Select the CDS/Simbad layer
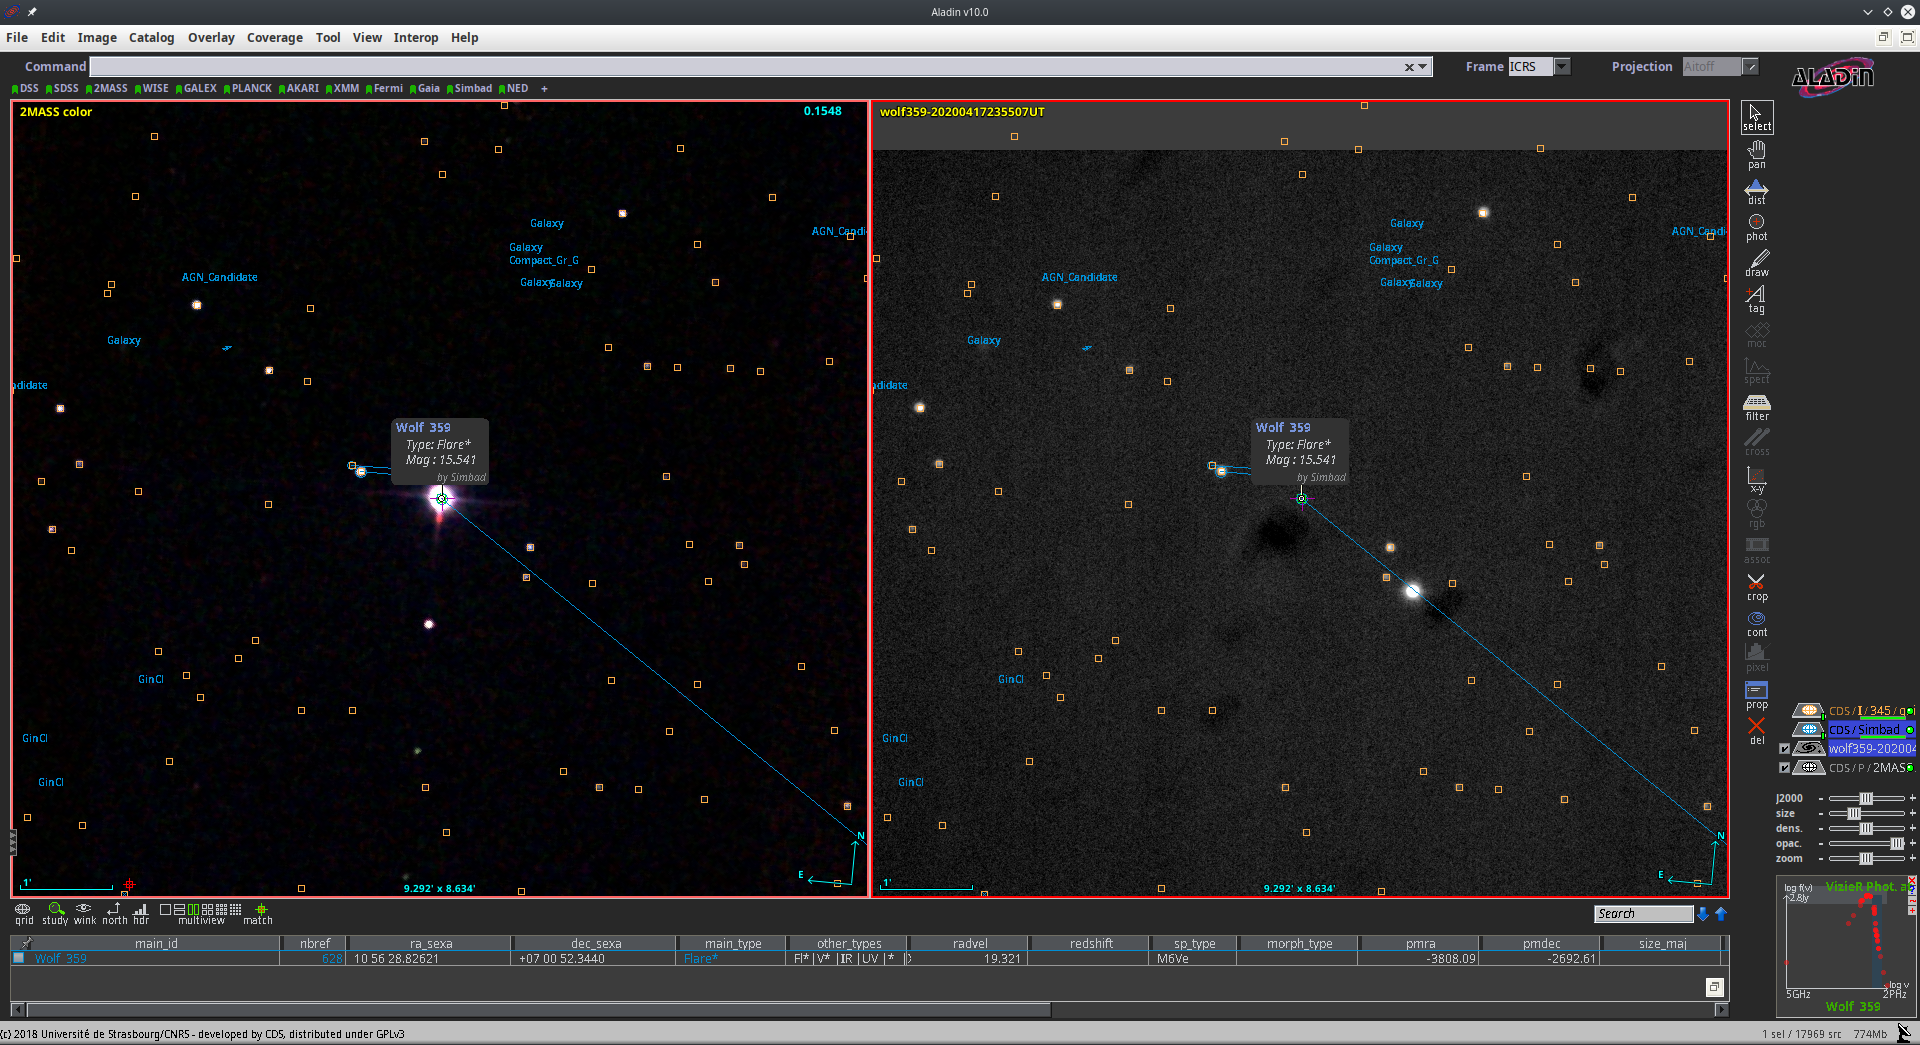This screenshot has width=1920, height=1045. tap(1864, 729)
